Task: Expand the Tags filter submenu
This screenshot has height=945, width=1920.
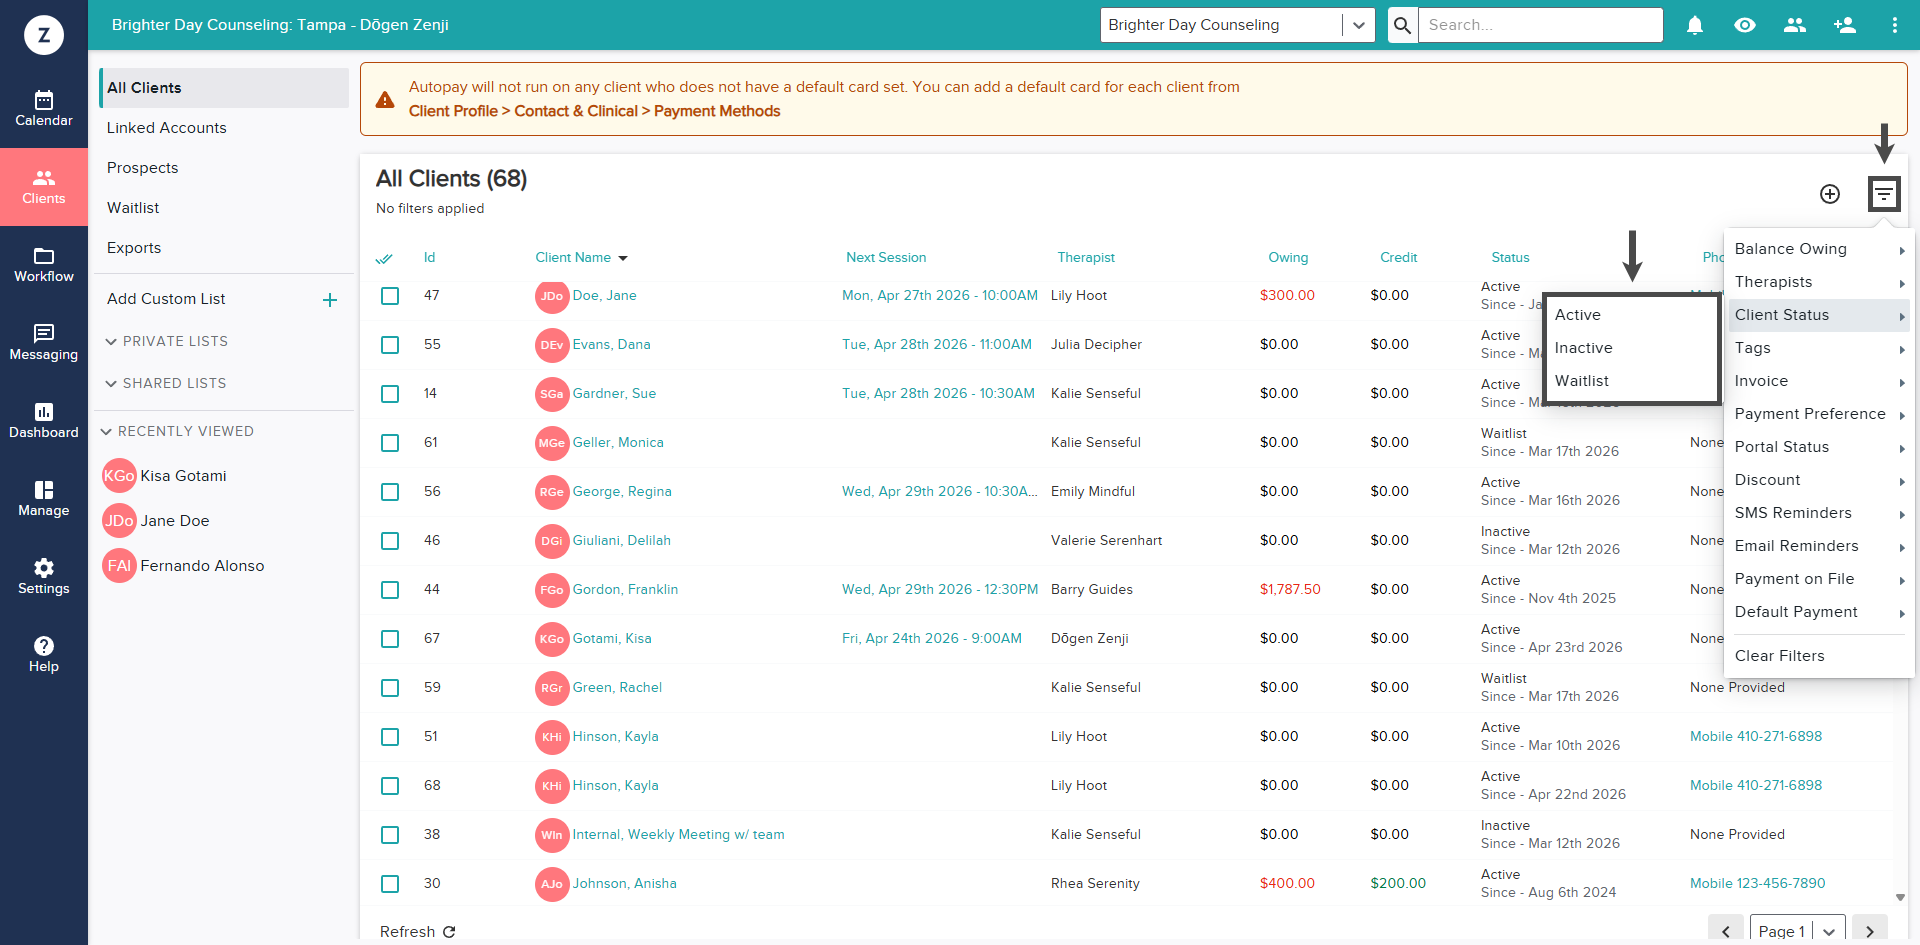Action: [1819, 348]
